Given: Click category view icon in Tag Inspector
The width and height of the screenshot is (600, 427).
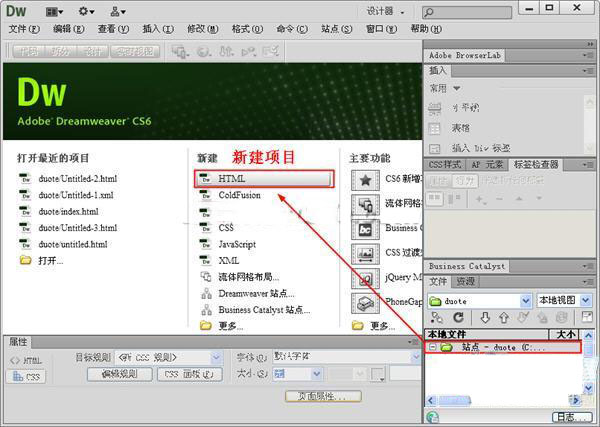Looking at the screenshot, I should click(x=434, y=198).
